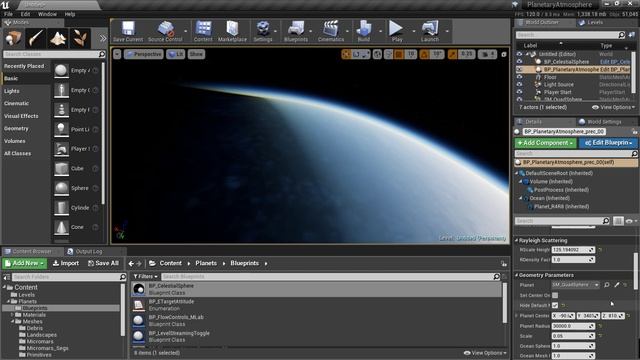The image size is (640, 360).
Task: Select Point Light in Basic list
Action: click(x=76, y=129)
